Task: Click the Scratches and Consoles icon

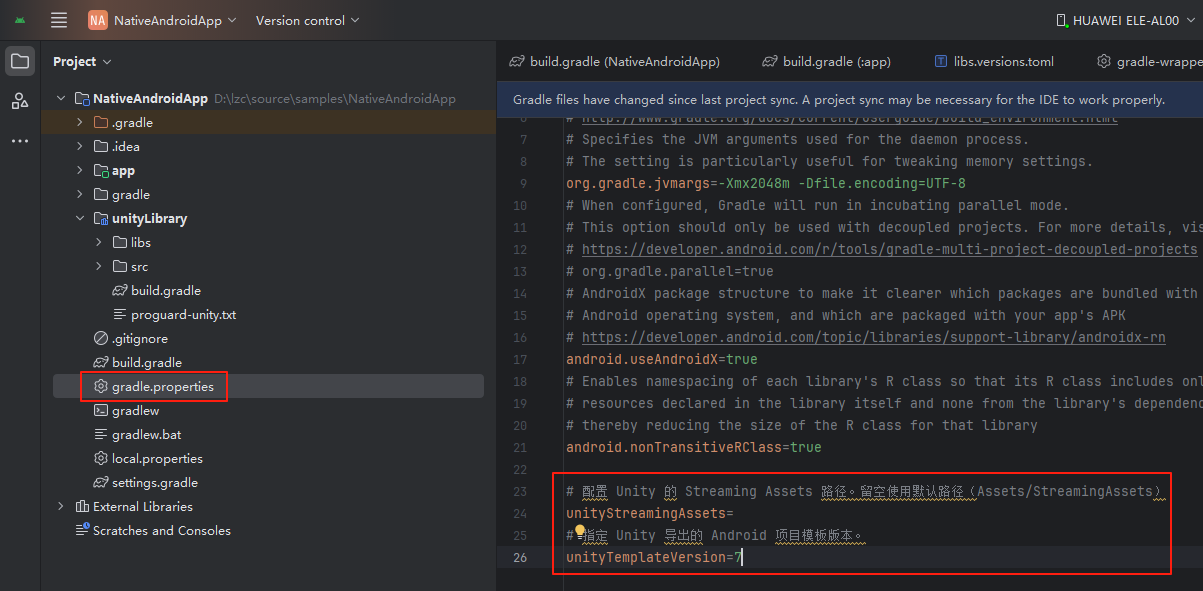Action: tap(82, 531)
